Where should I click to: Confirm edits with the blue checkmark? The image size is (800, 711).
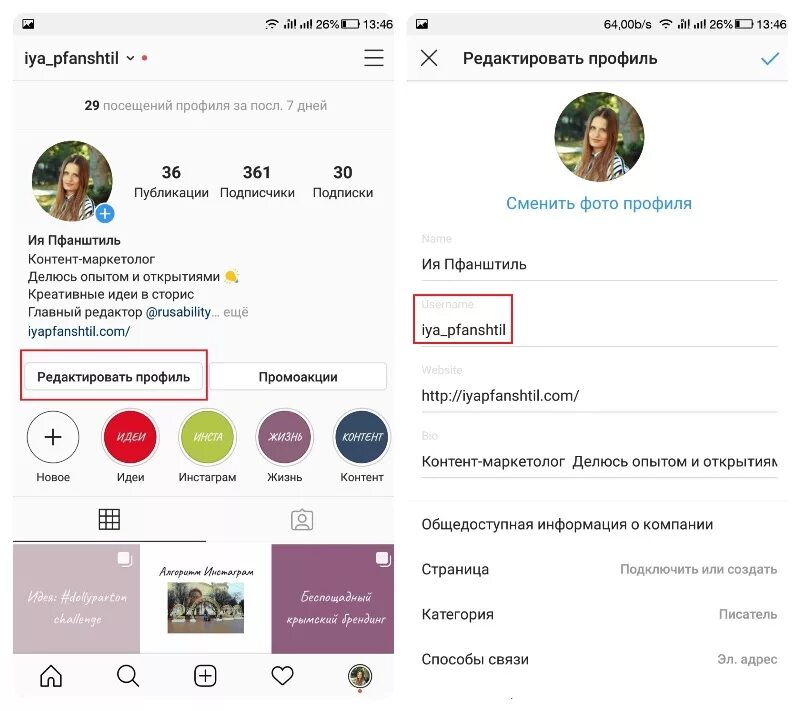pos(769,59)
